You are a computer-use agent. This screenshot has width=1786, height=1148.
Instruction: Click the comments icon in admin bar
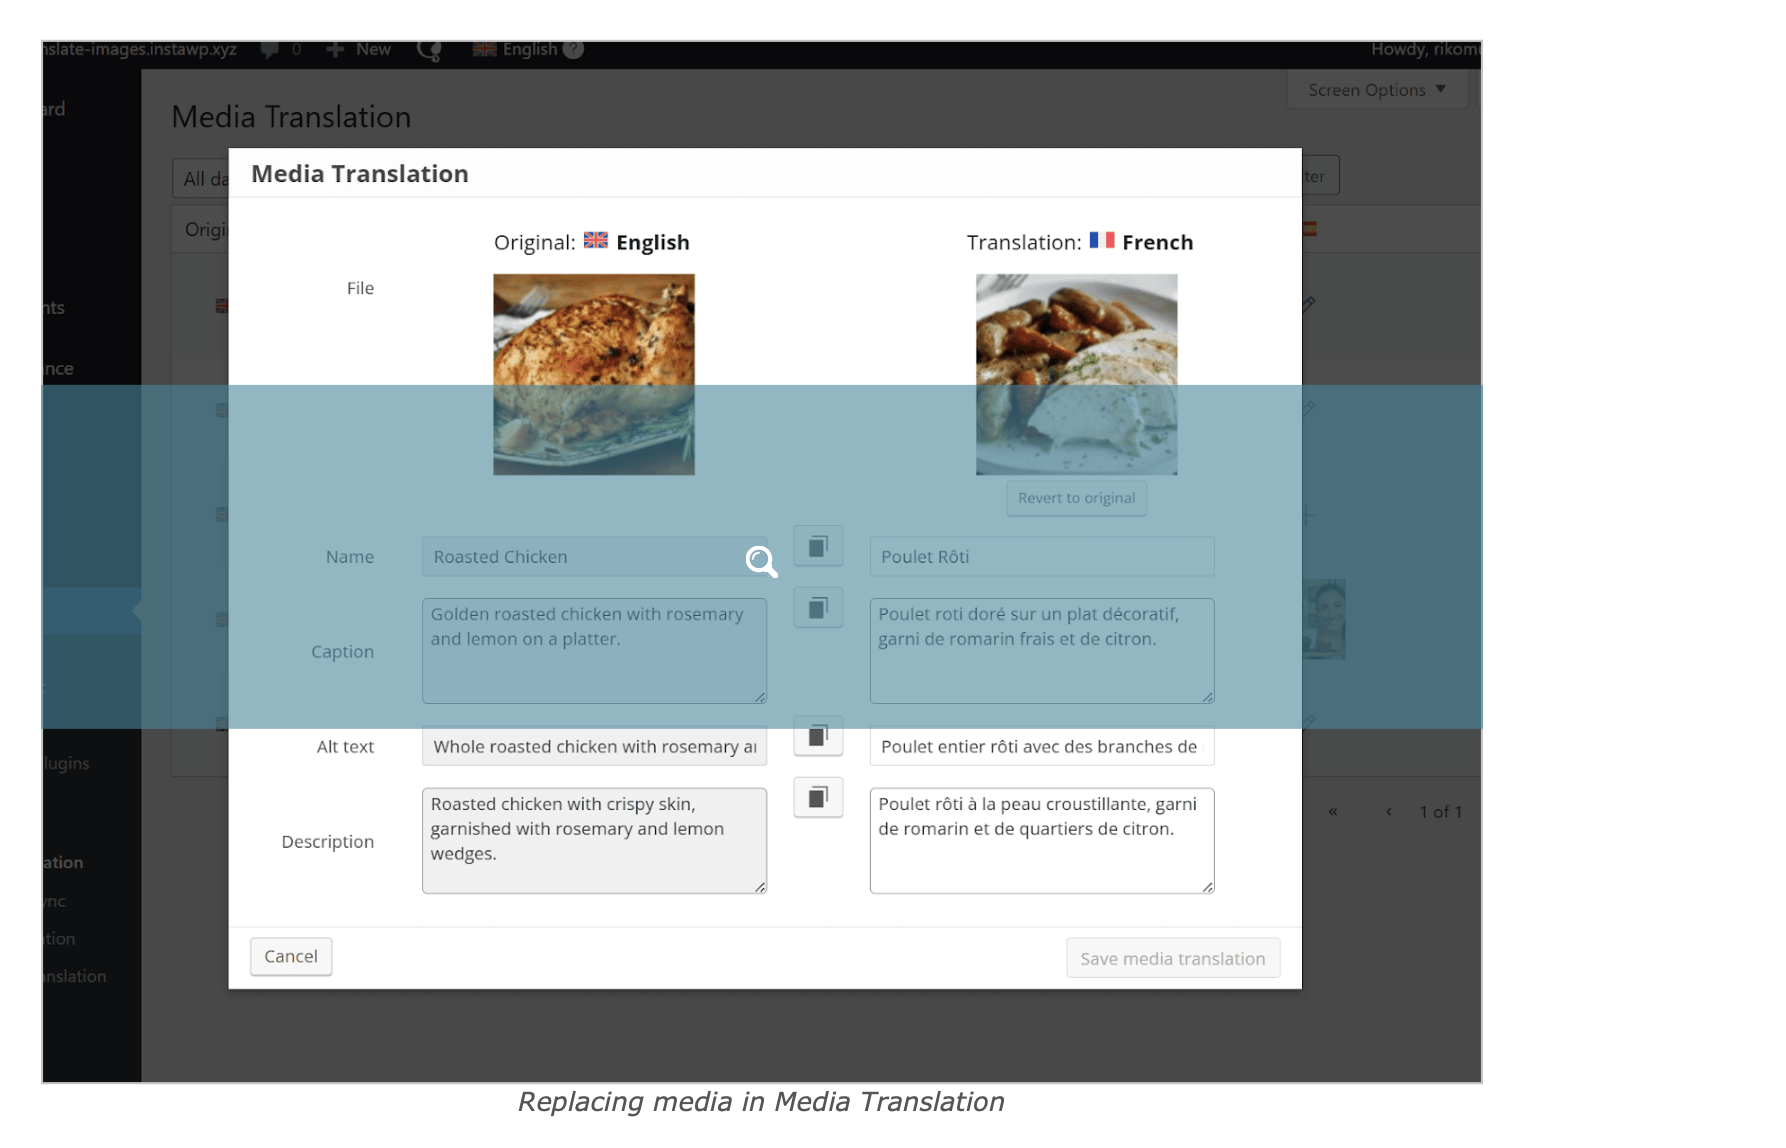(270, 50)
